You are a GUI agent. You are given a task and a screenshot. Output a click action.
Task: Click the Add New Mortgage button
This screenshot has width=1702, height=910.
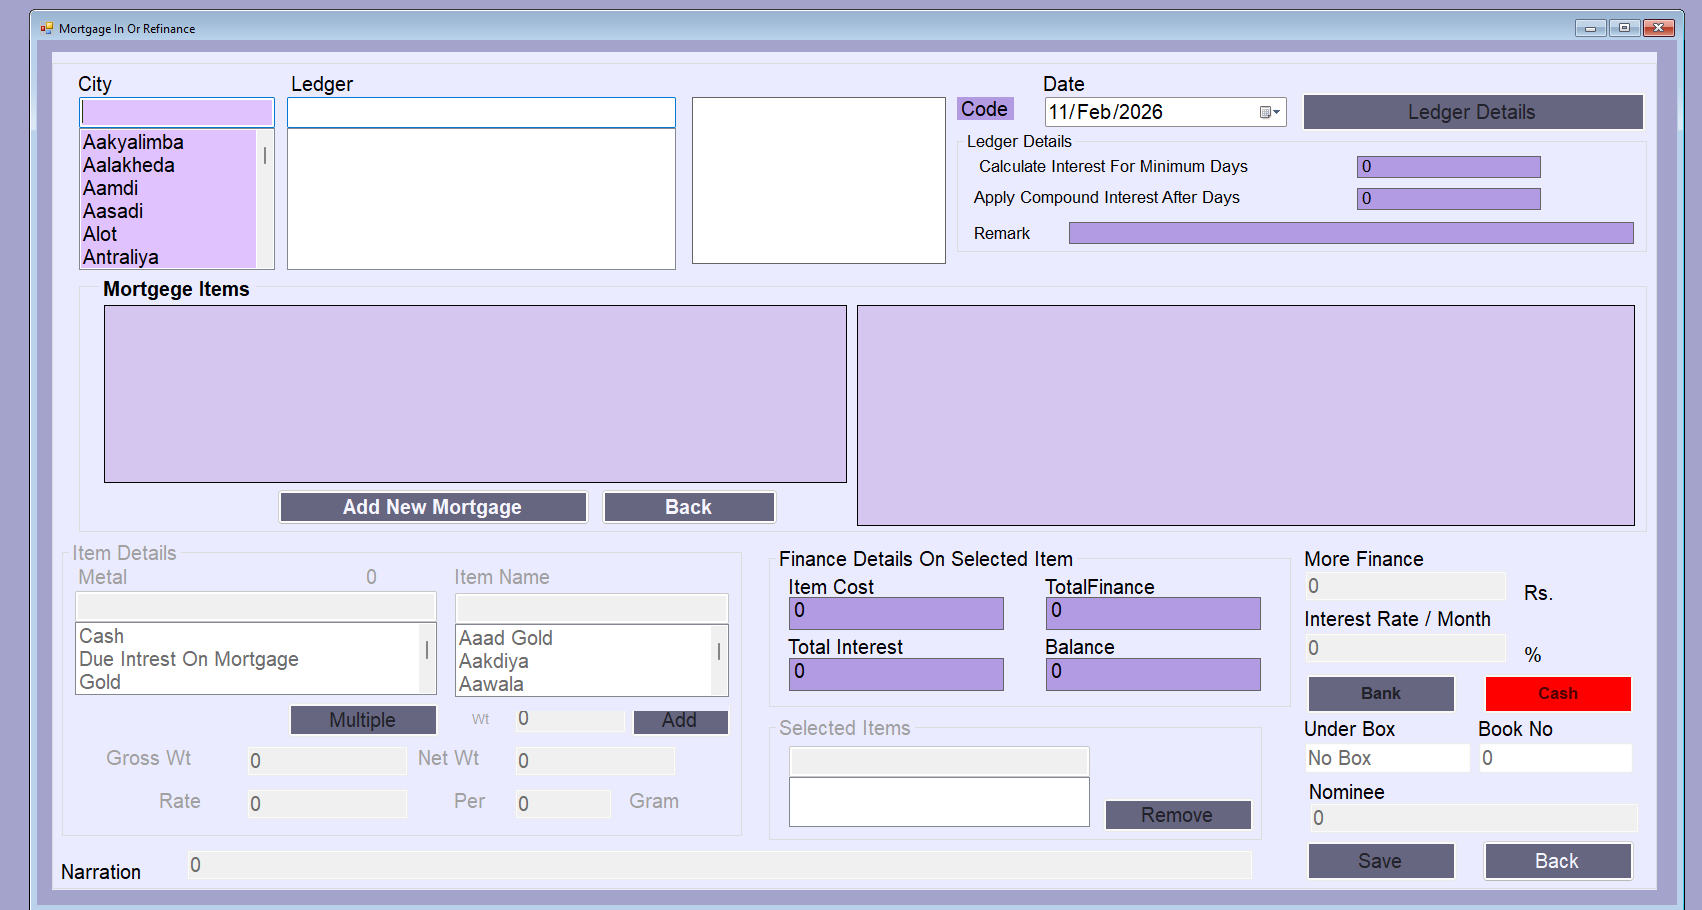click(433, 507)
